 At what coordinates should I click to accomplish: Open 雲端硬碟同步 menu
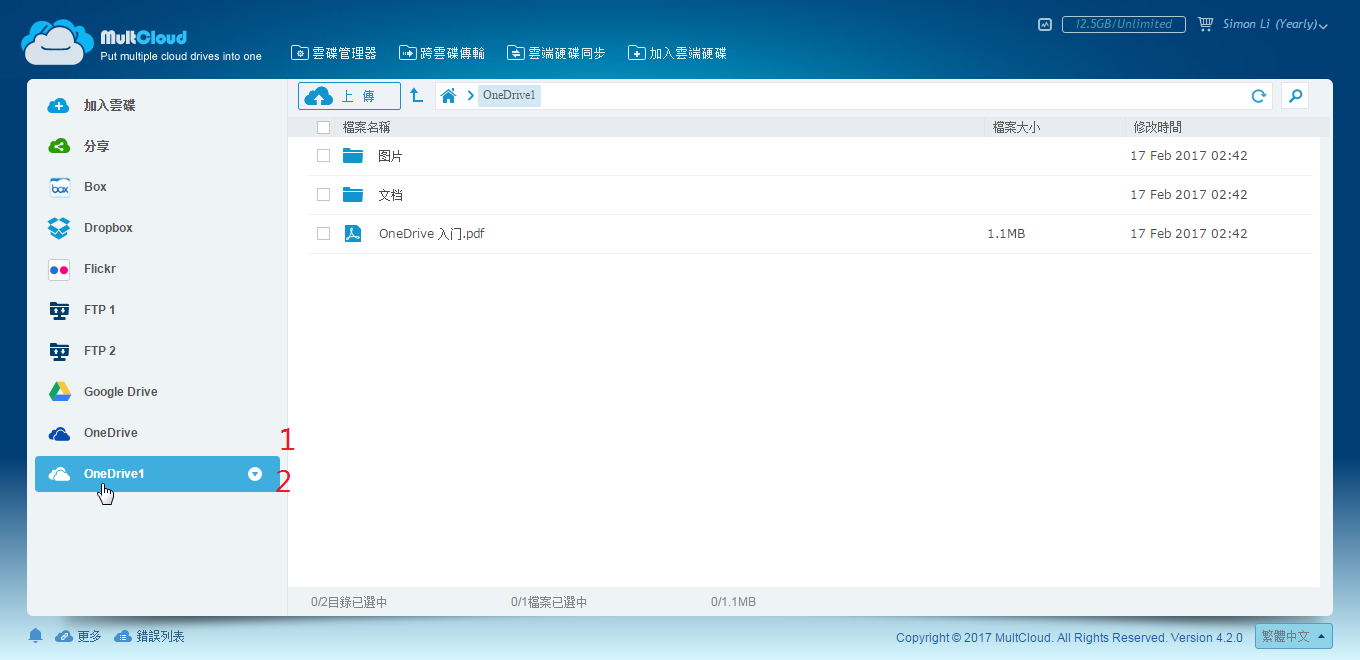click(557, 53)
